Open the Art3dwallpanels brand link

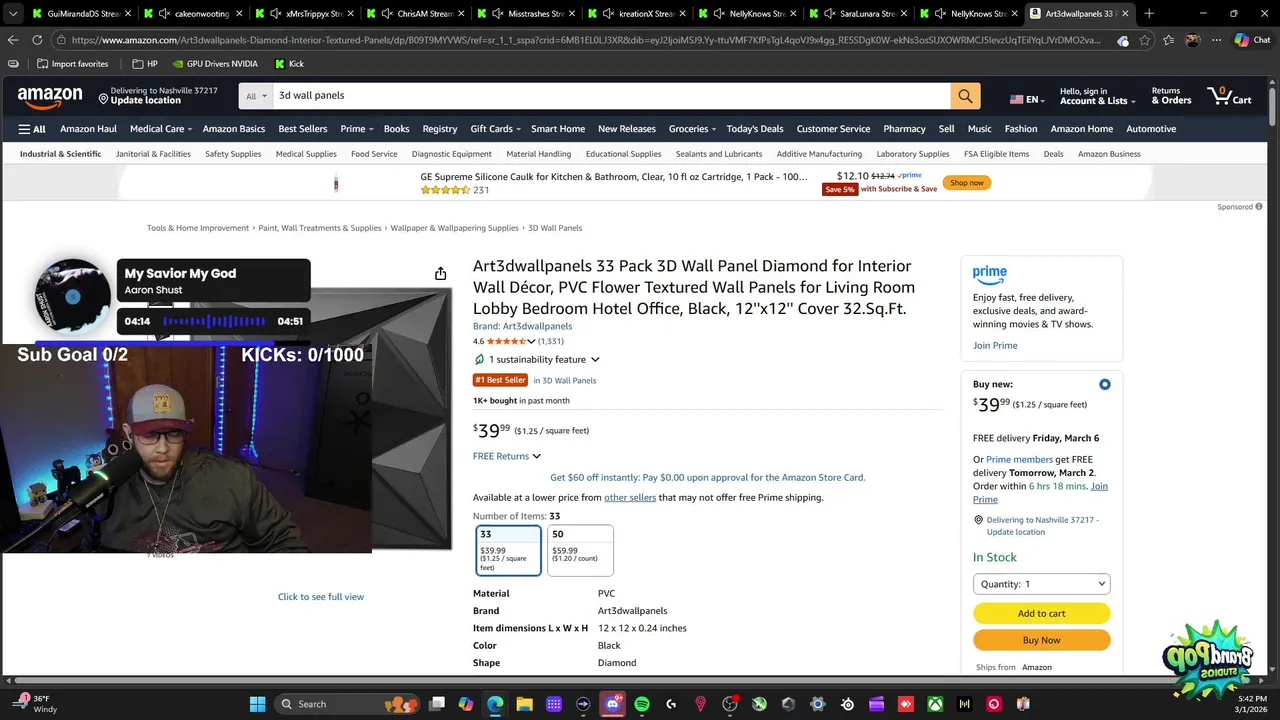click(522, 326)
